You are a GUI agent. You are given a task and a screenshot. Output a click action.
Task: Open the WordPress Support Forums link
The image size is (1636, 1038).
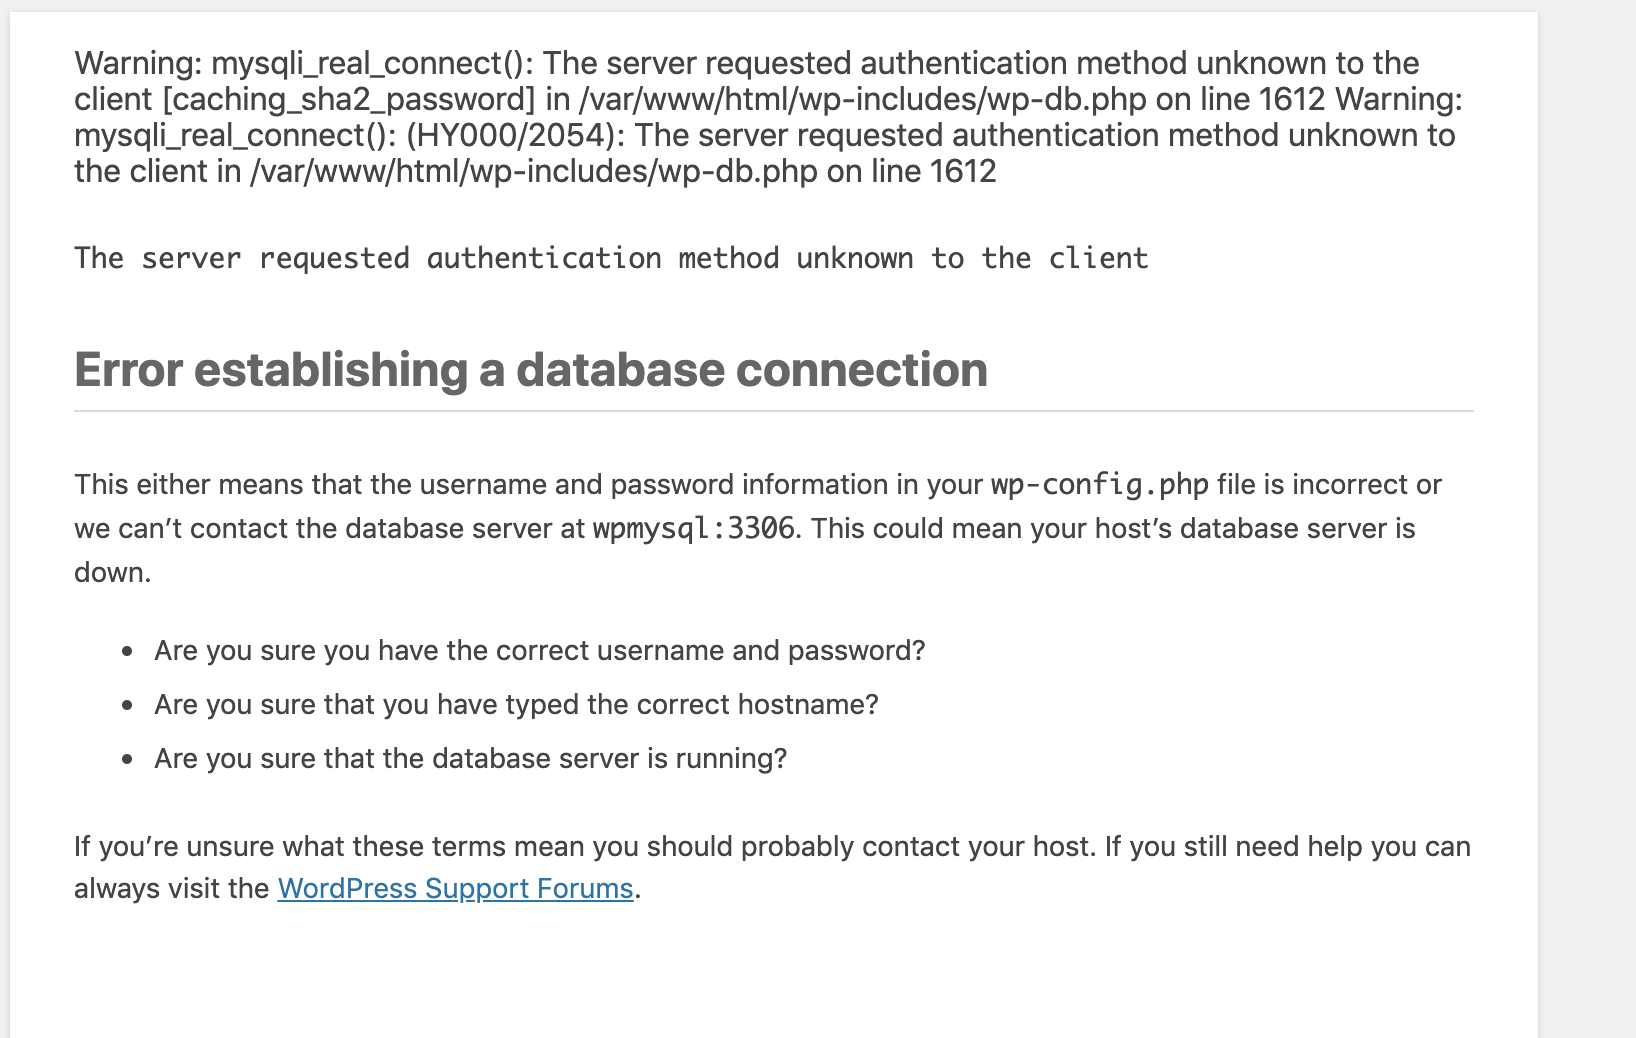455,889
